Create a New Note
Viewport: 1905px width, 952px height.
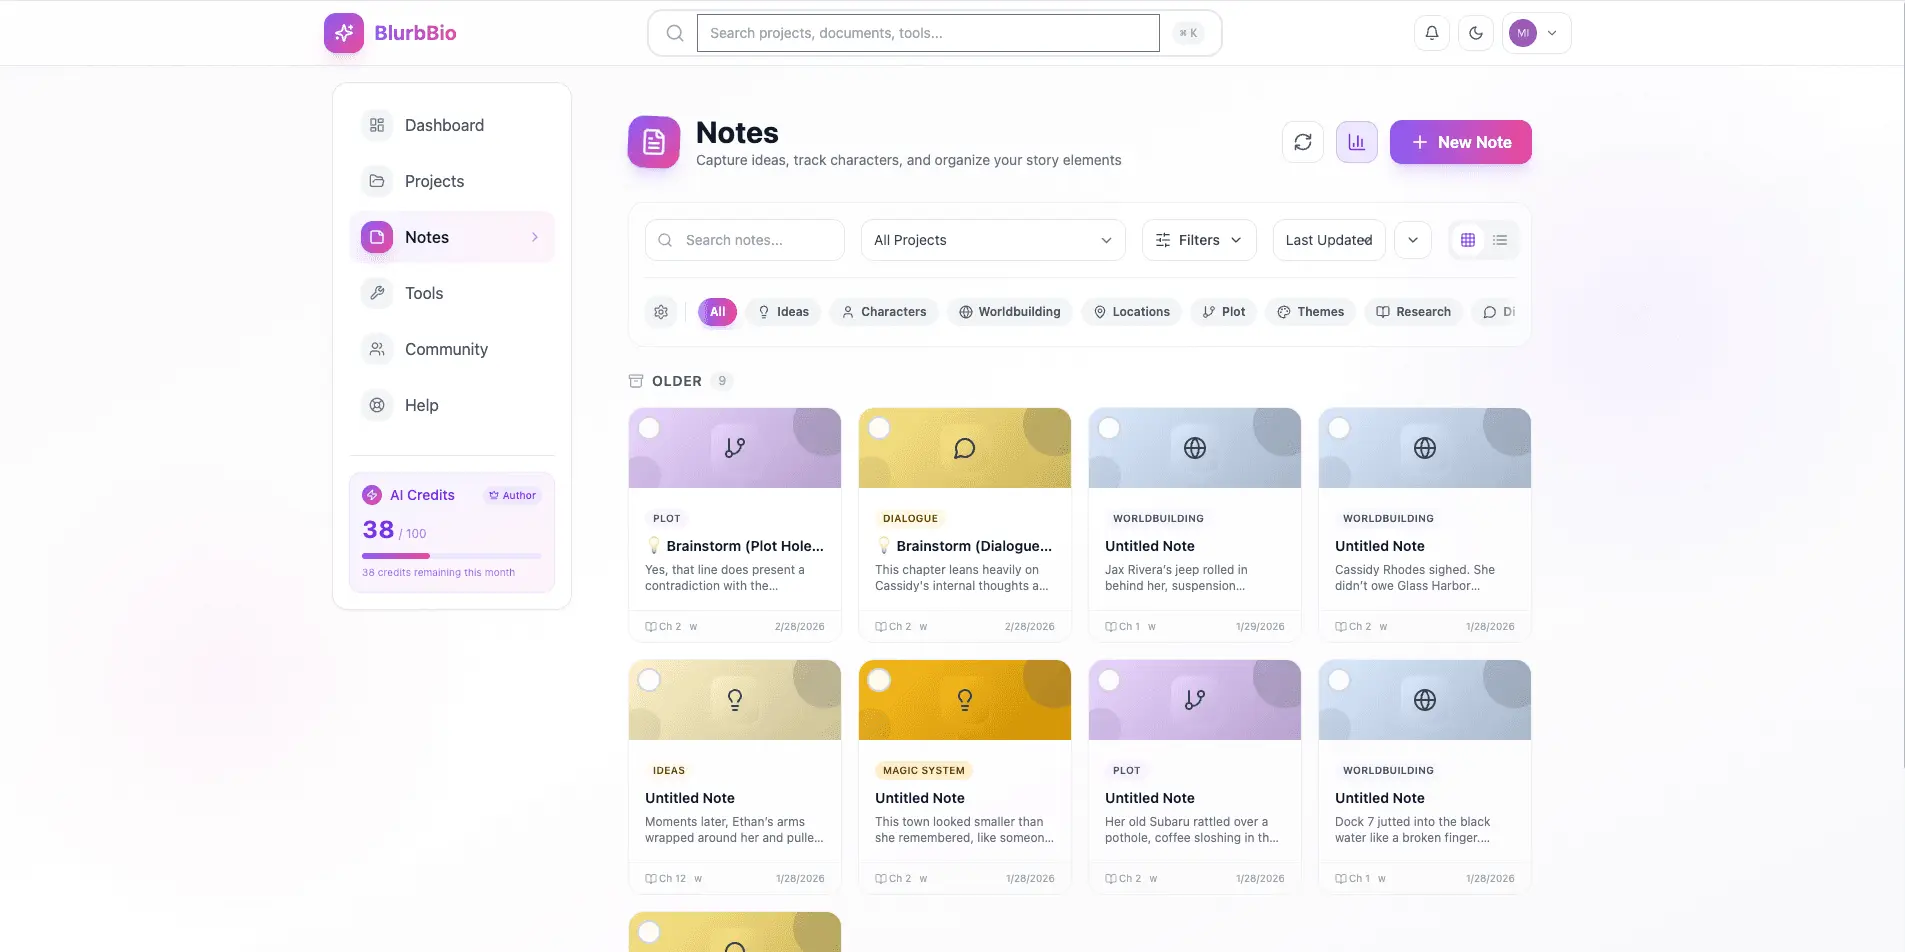coord(1460,142)
